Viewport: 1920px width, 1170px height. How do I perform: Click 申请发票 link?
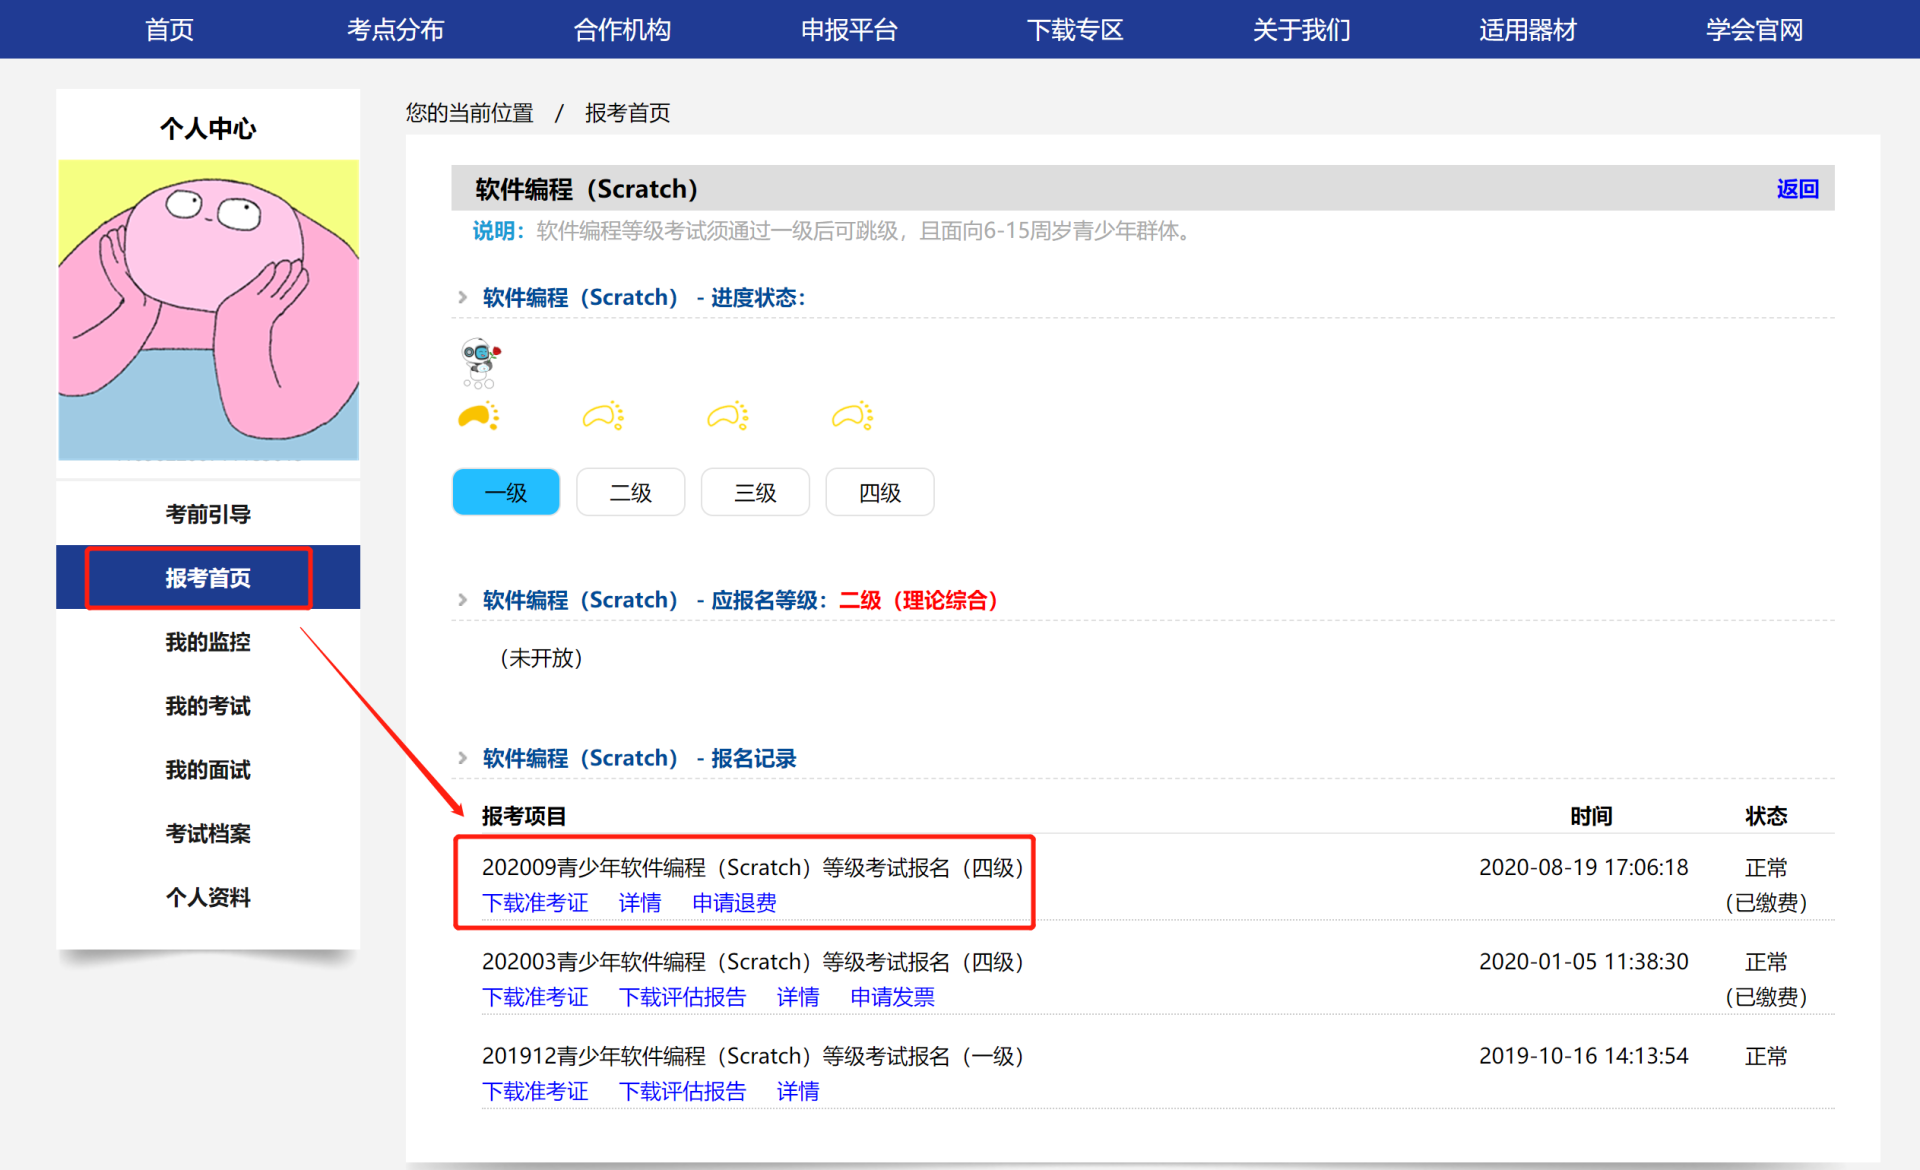892,997
